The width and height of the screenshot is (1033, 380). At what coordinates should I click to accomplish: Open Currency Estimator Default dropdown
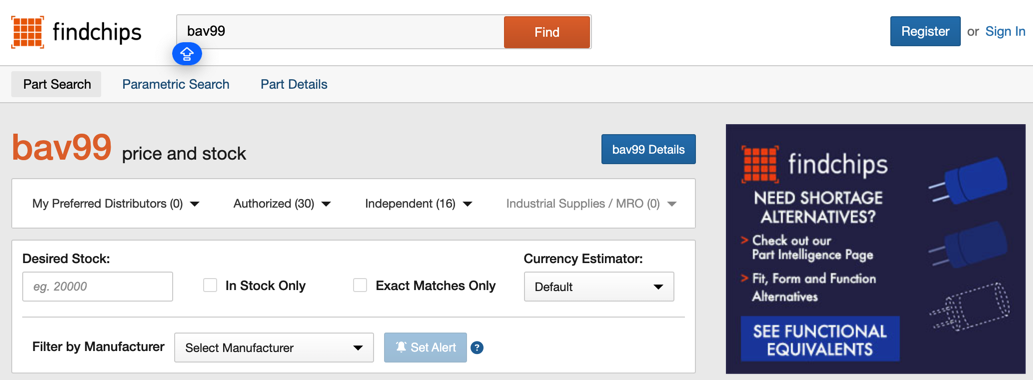pyautogui.click(x=599, y=286)
